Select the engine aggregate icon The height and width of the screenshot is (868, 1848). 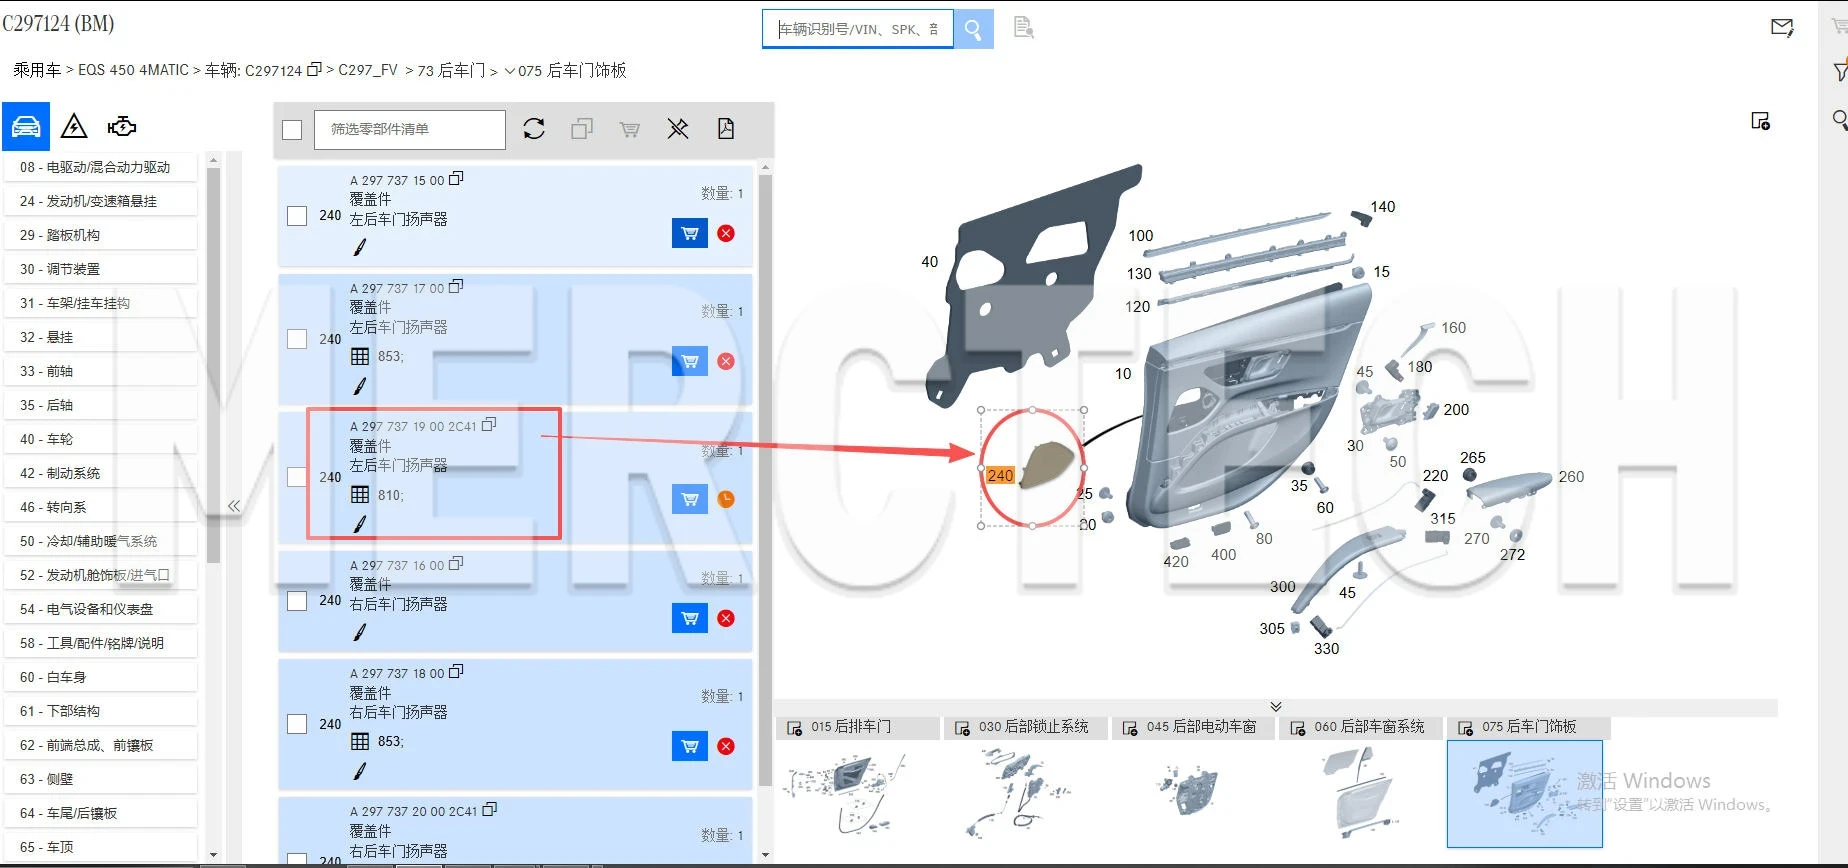[122, 127]
